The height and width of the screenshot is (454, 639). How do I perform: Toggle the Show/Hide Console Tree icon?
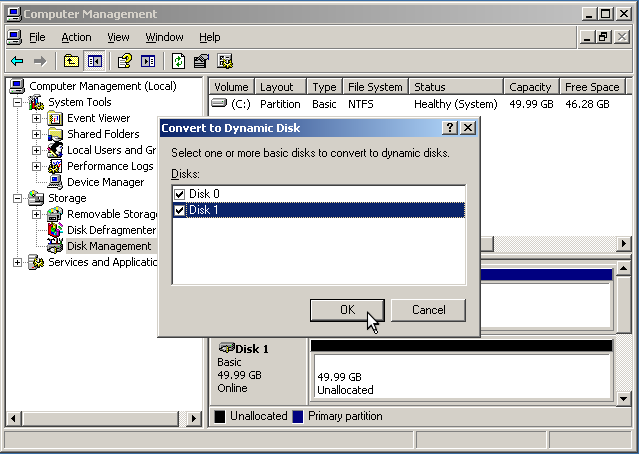coord(95,62)
